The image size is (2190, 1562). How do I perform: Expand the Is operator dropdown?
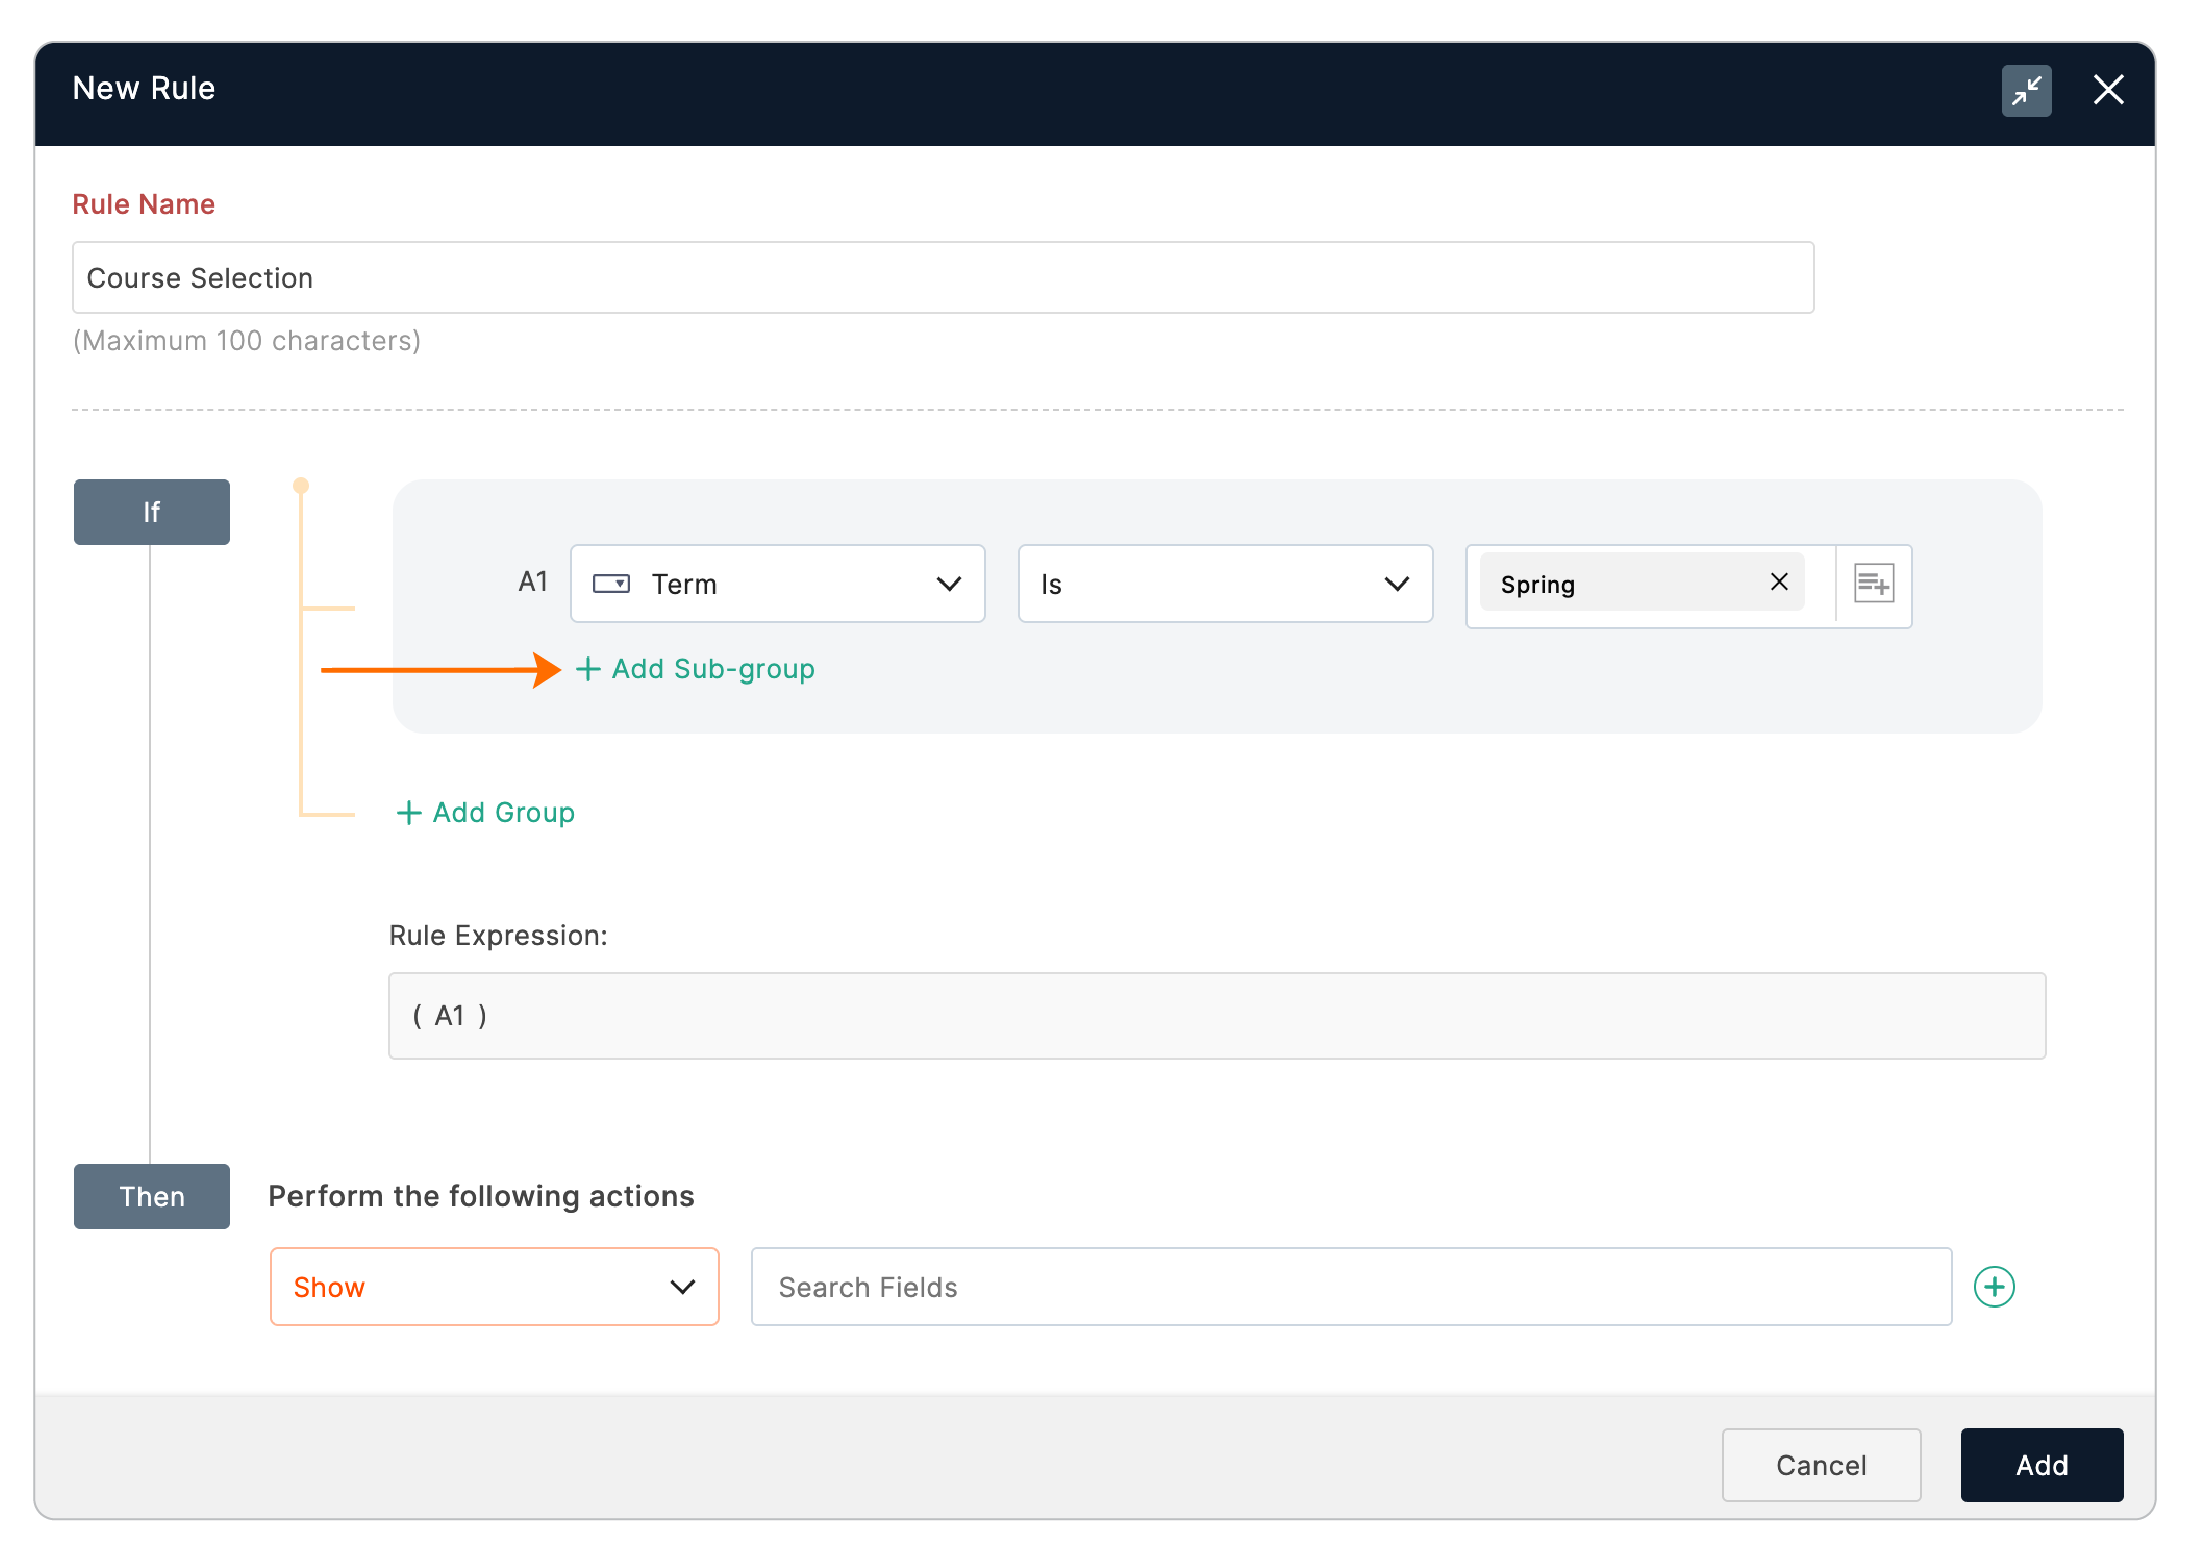click(1225, 584)
